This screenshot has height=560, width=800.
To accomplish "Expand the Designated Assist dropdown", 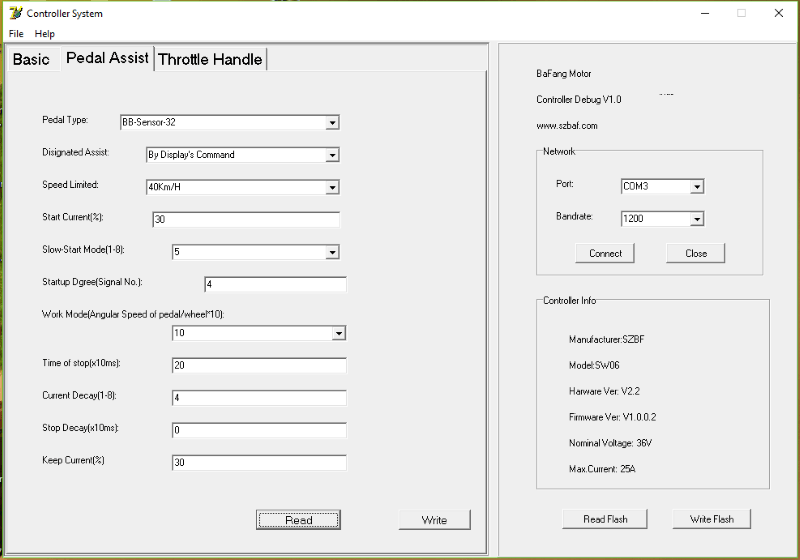I will 332,155.
